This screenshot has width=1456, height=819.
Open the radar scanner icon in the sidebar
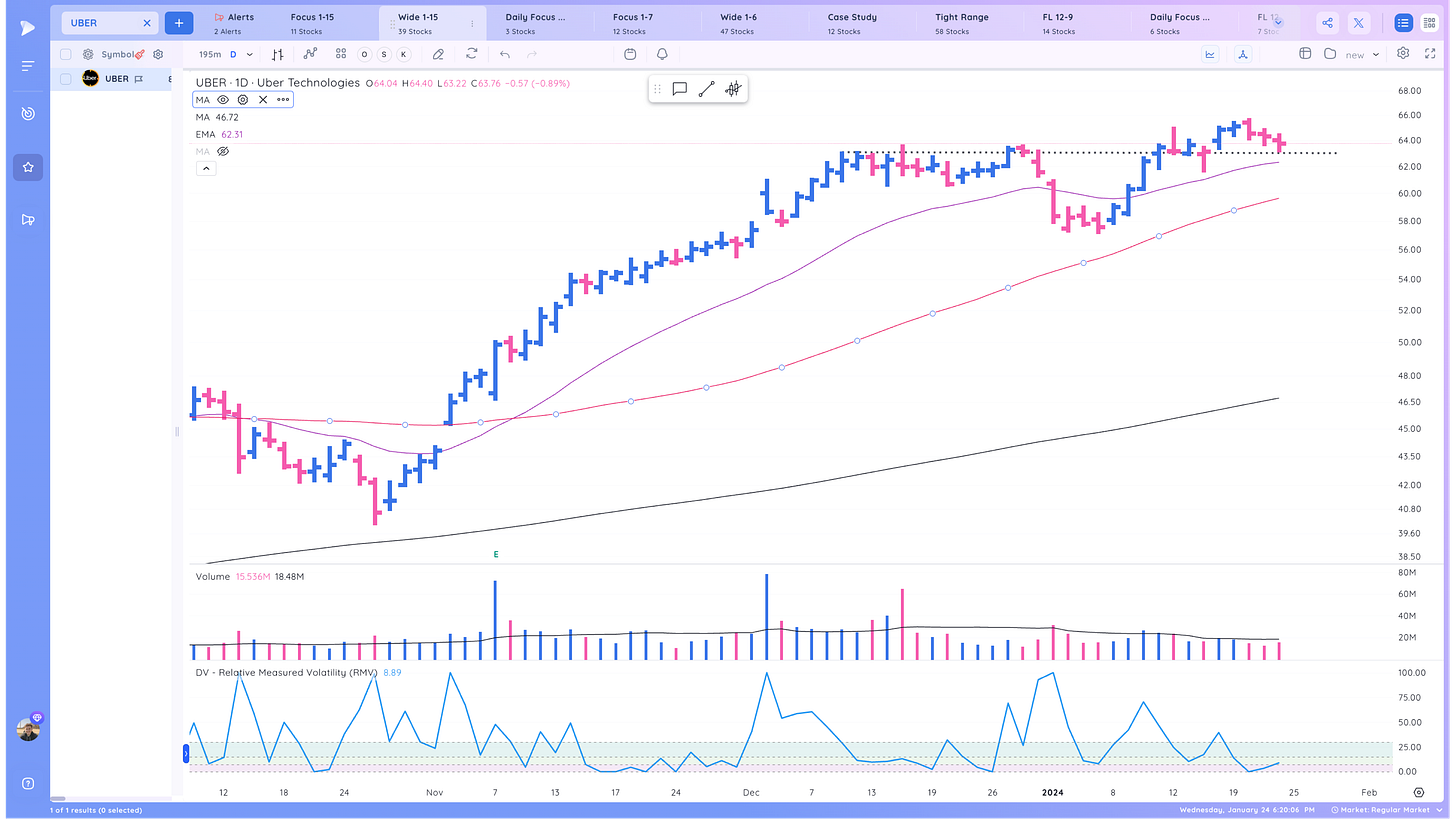(x=27, y=114)
